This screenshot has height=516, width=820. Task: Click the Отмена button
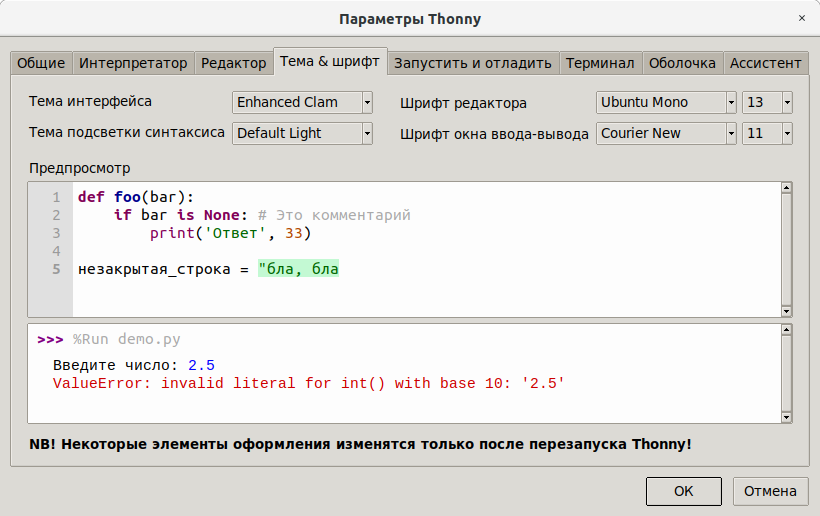(770, 491)
